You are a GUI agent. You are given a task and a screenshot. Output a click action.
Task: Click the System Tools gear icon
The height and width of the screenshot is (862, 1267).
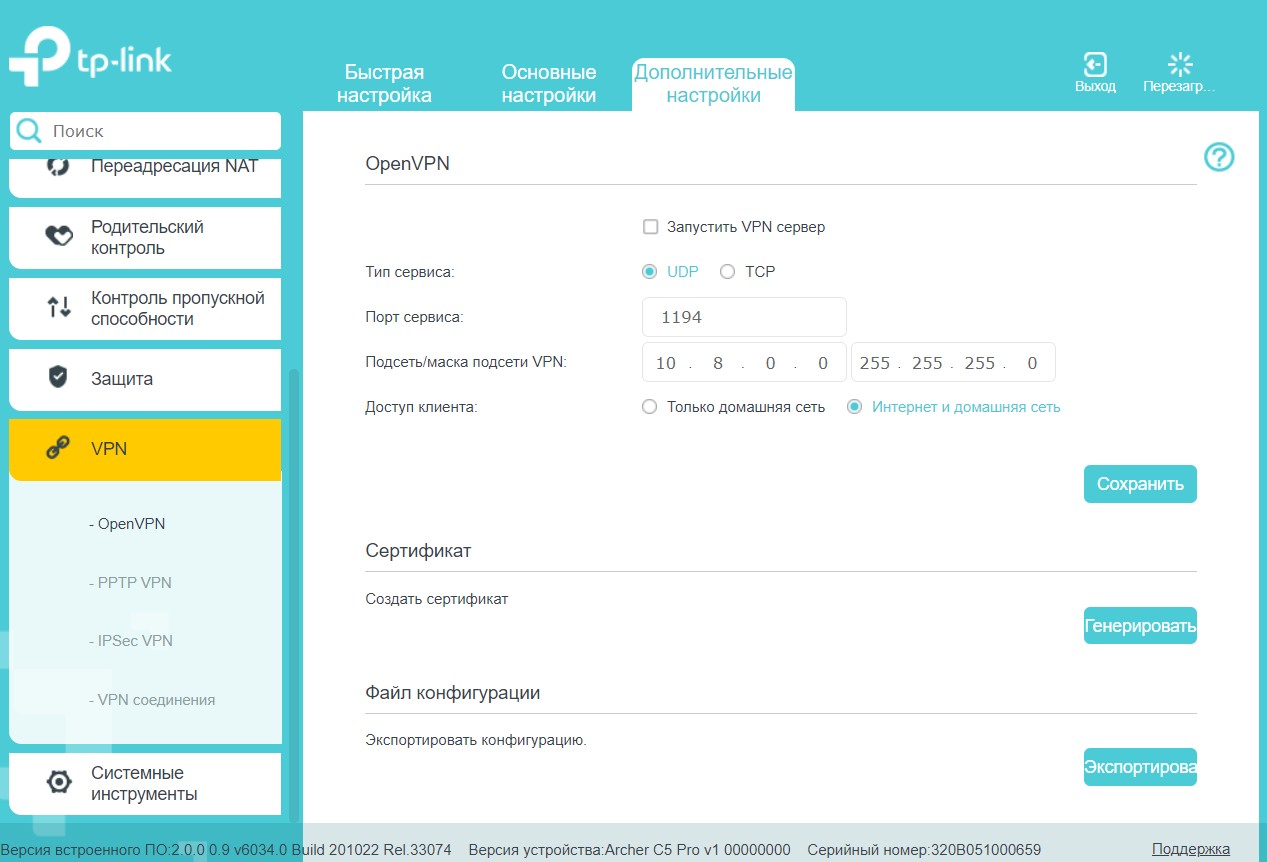[x=59, y=783]
